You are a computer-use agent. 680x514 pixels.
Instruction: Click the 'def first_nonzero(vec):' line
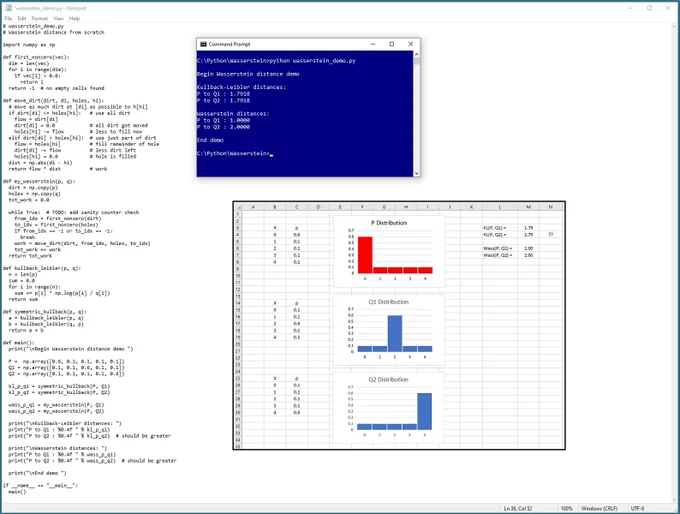coord(36,57)
